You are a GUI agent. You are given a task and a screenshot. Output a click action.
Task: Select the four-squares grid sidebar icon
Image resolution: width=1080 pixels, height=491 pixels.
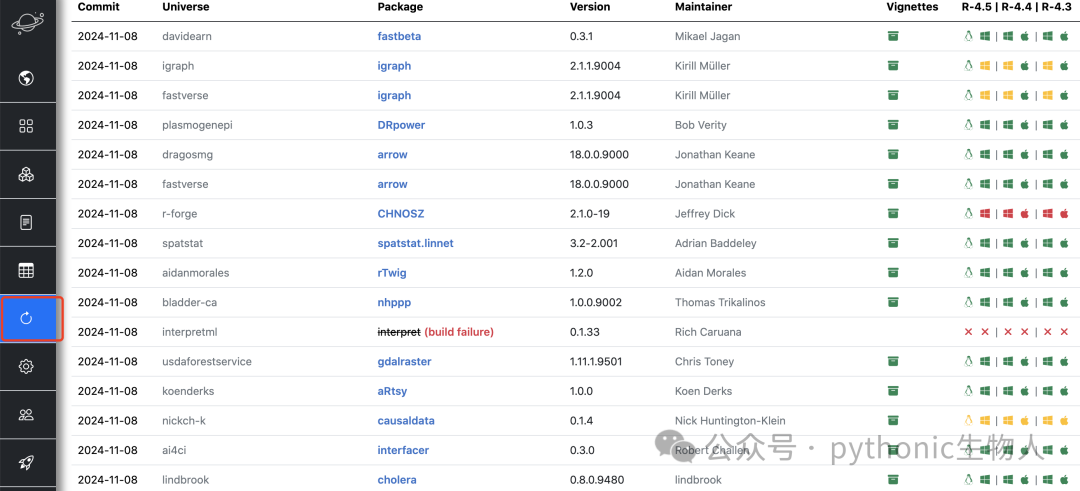26,126
